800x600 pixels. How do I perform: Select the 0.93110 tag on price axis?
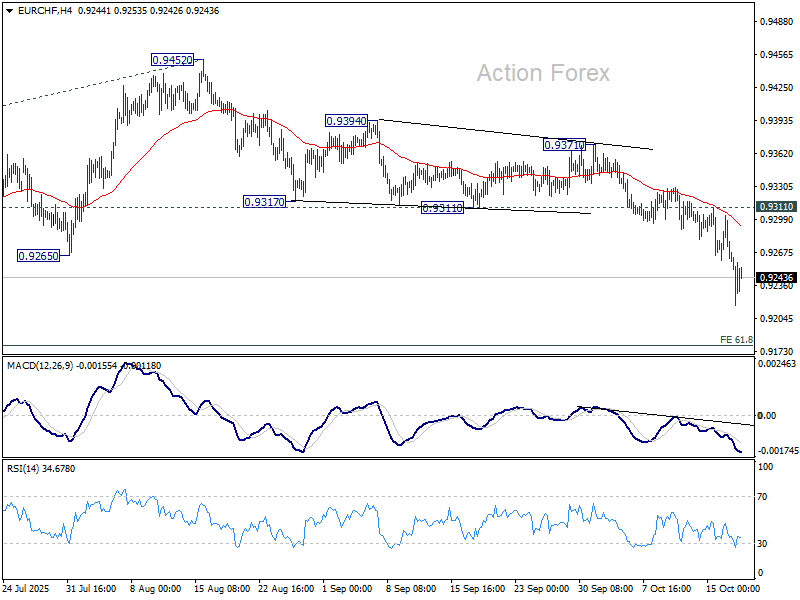tap(776, 207)
